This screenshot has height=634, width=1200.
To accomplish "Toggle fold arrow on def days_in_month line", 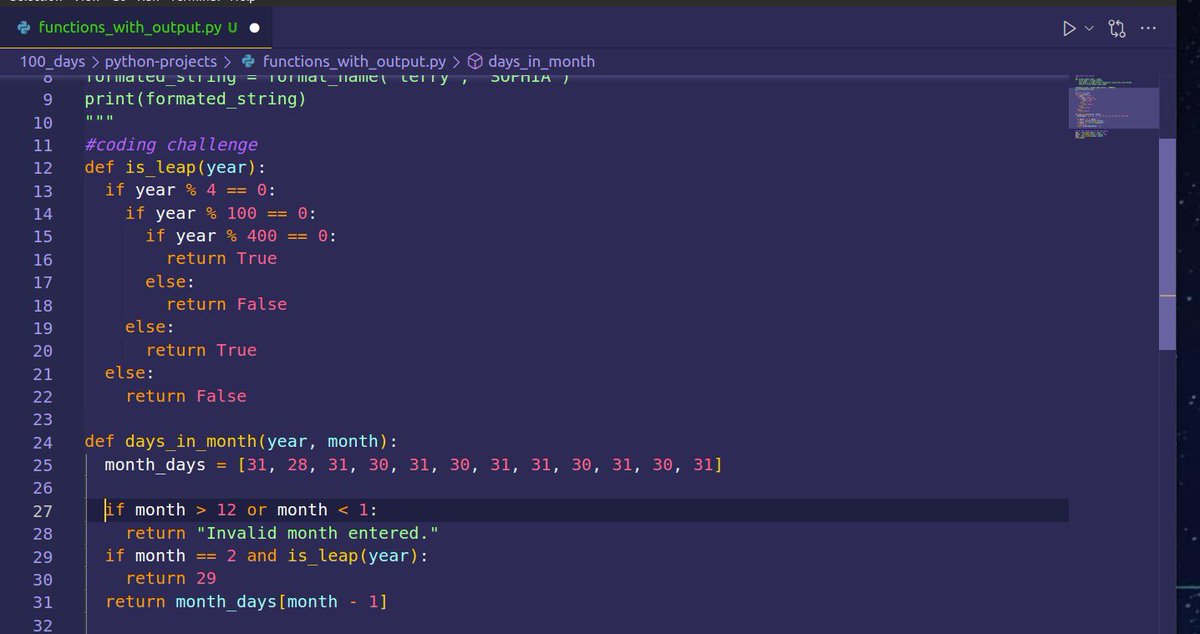I will pyautogui.click(x=68, y=442).
